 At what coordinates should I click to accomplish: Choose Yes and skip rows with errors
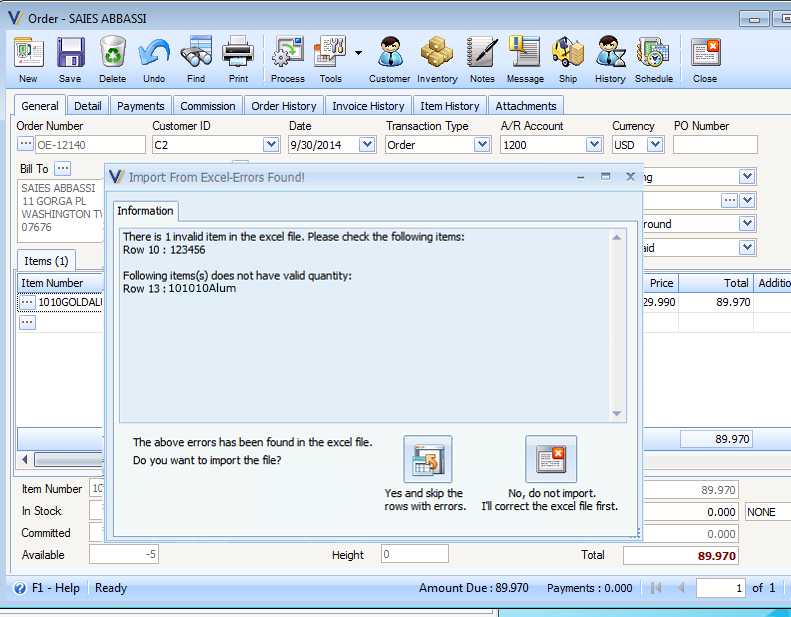click(x=427, y=459)
